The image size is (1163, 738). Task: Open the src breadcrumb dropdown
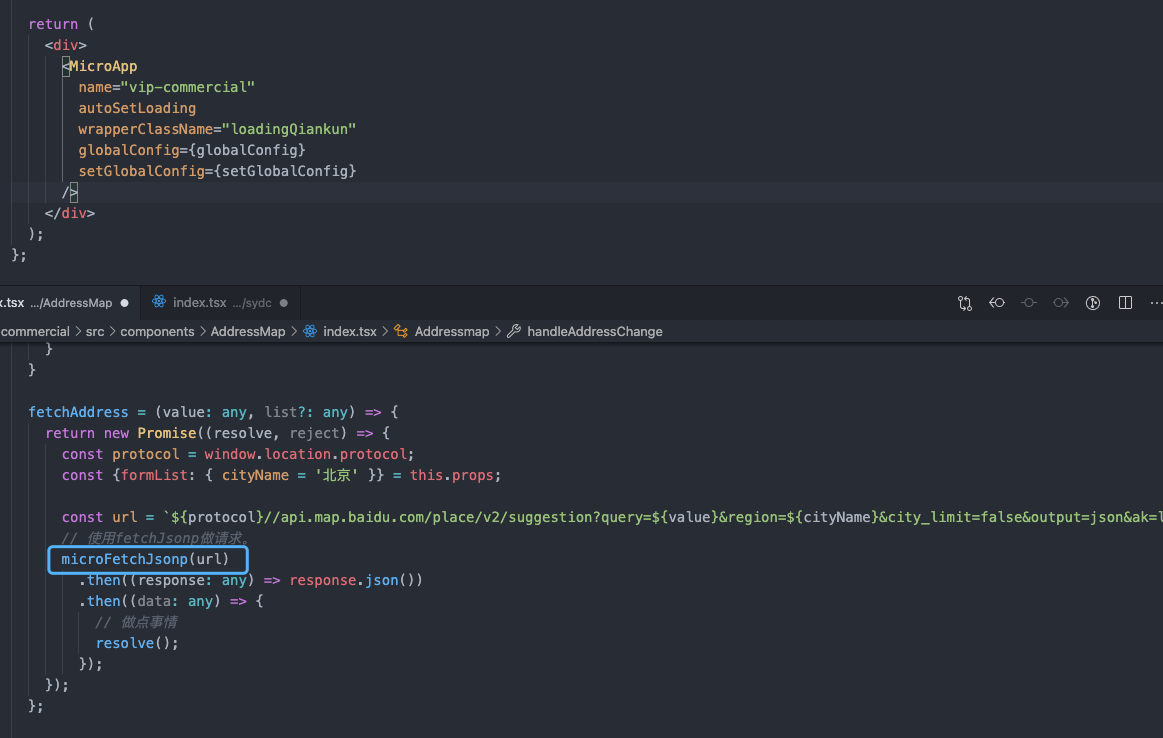(x=95, y=332)
